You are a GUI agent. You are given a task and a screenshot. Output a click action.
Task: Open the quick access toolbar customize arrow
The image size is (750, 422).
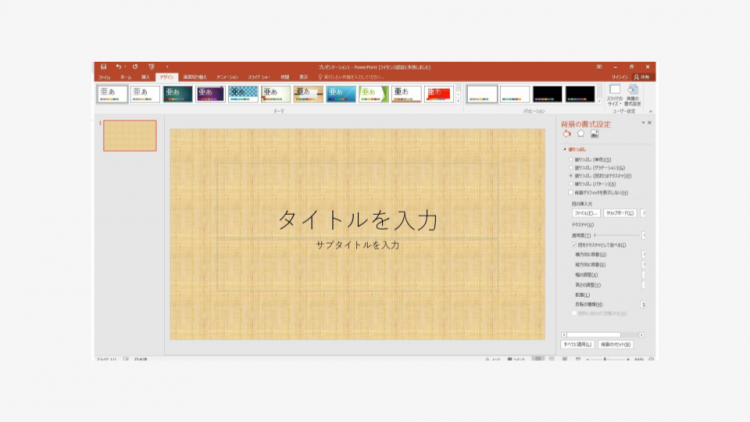click(x=167, y=67)
